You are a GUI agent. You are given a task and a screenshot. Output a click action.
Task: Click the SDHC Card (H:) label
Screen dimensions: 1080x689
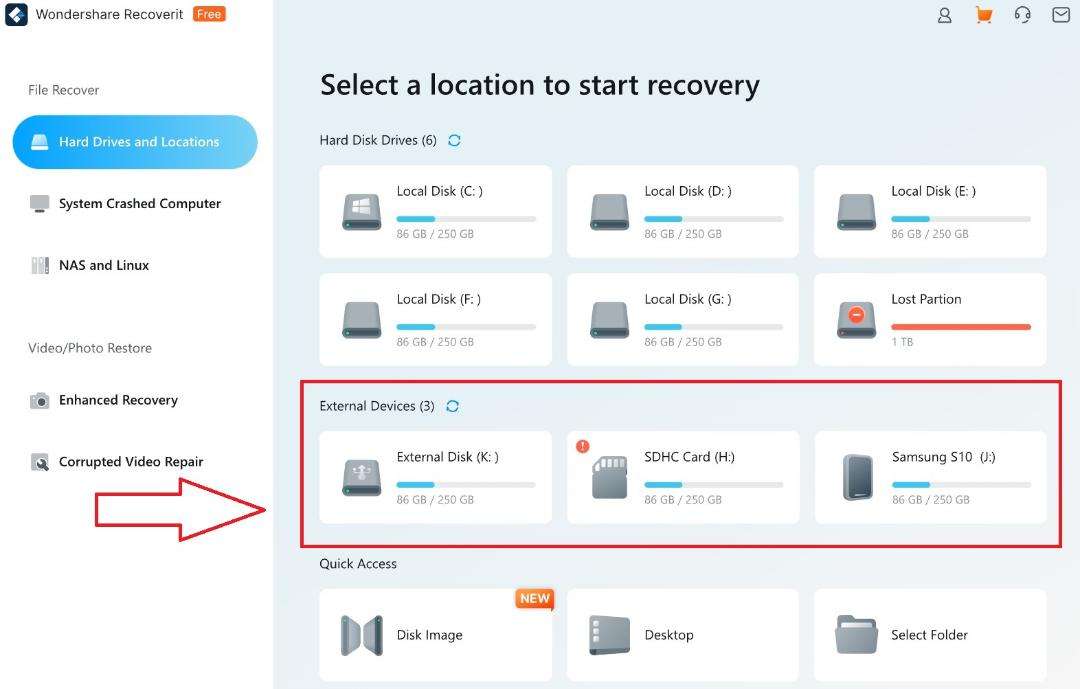tap(689, 457)
